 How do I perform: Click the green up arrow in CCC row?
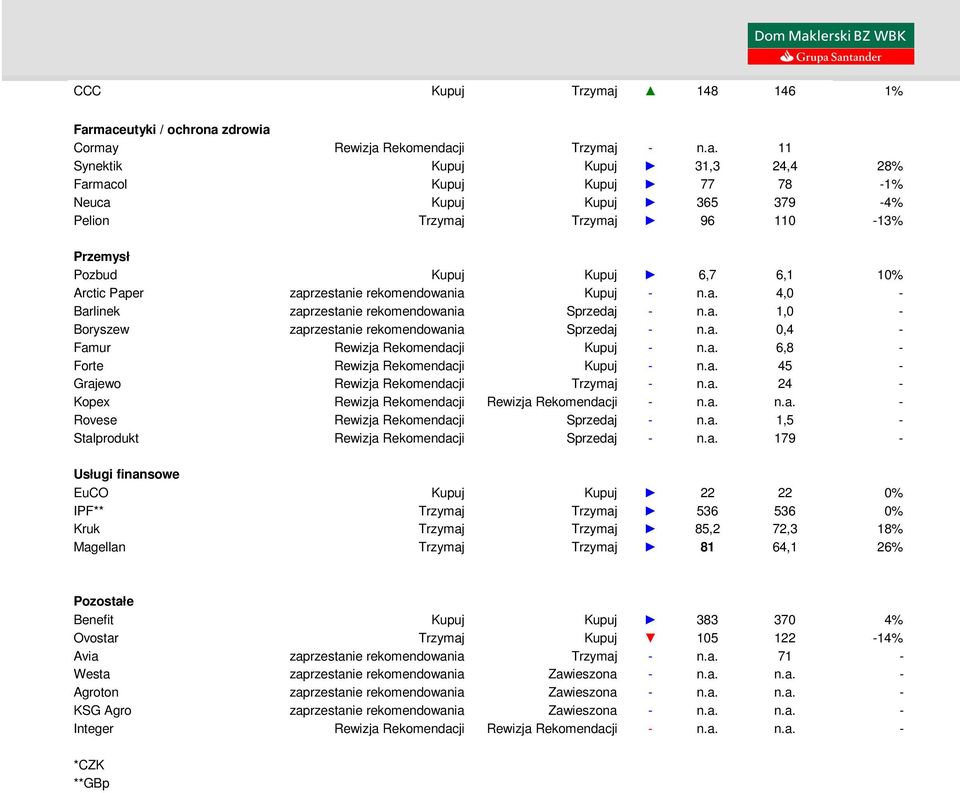[650, 91]
